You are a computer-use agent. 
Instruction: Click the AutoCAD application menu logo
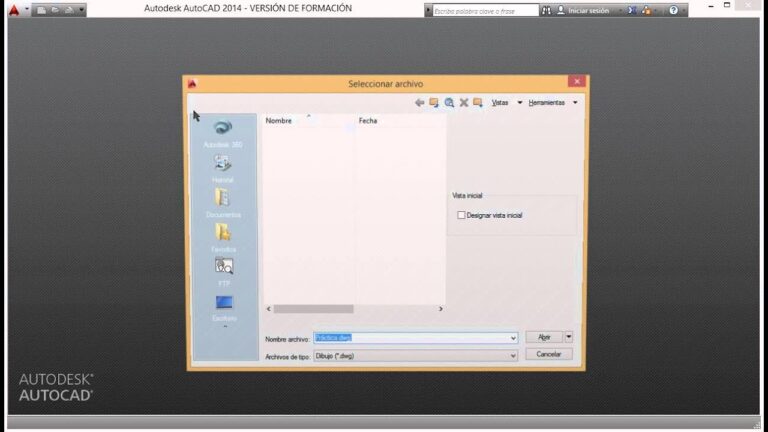(x=13, y=10)
